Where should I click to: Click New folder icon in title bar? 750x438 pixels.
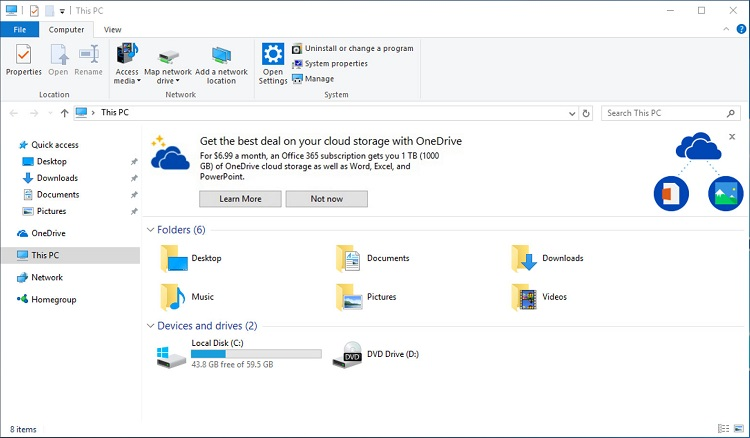pos(49,11)
